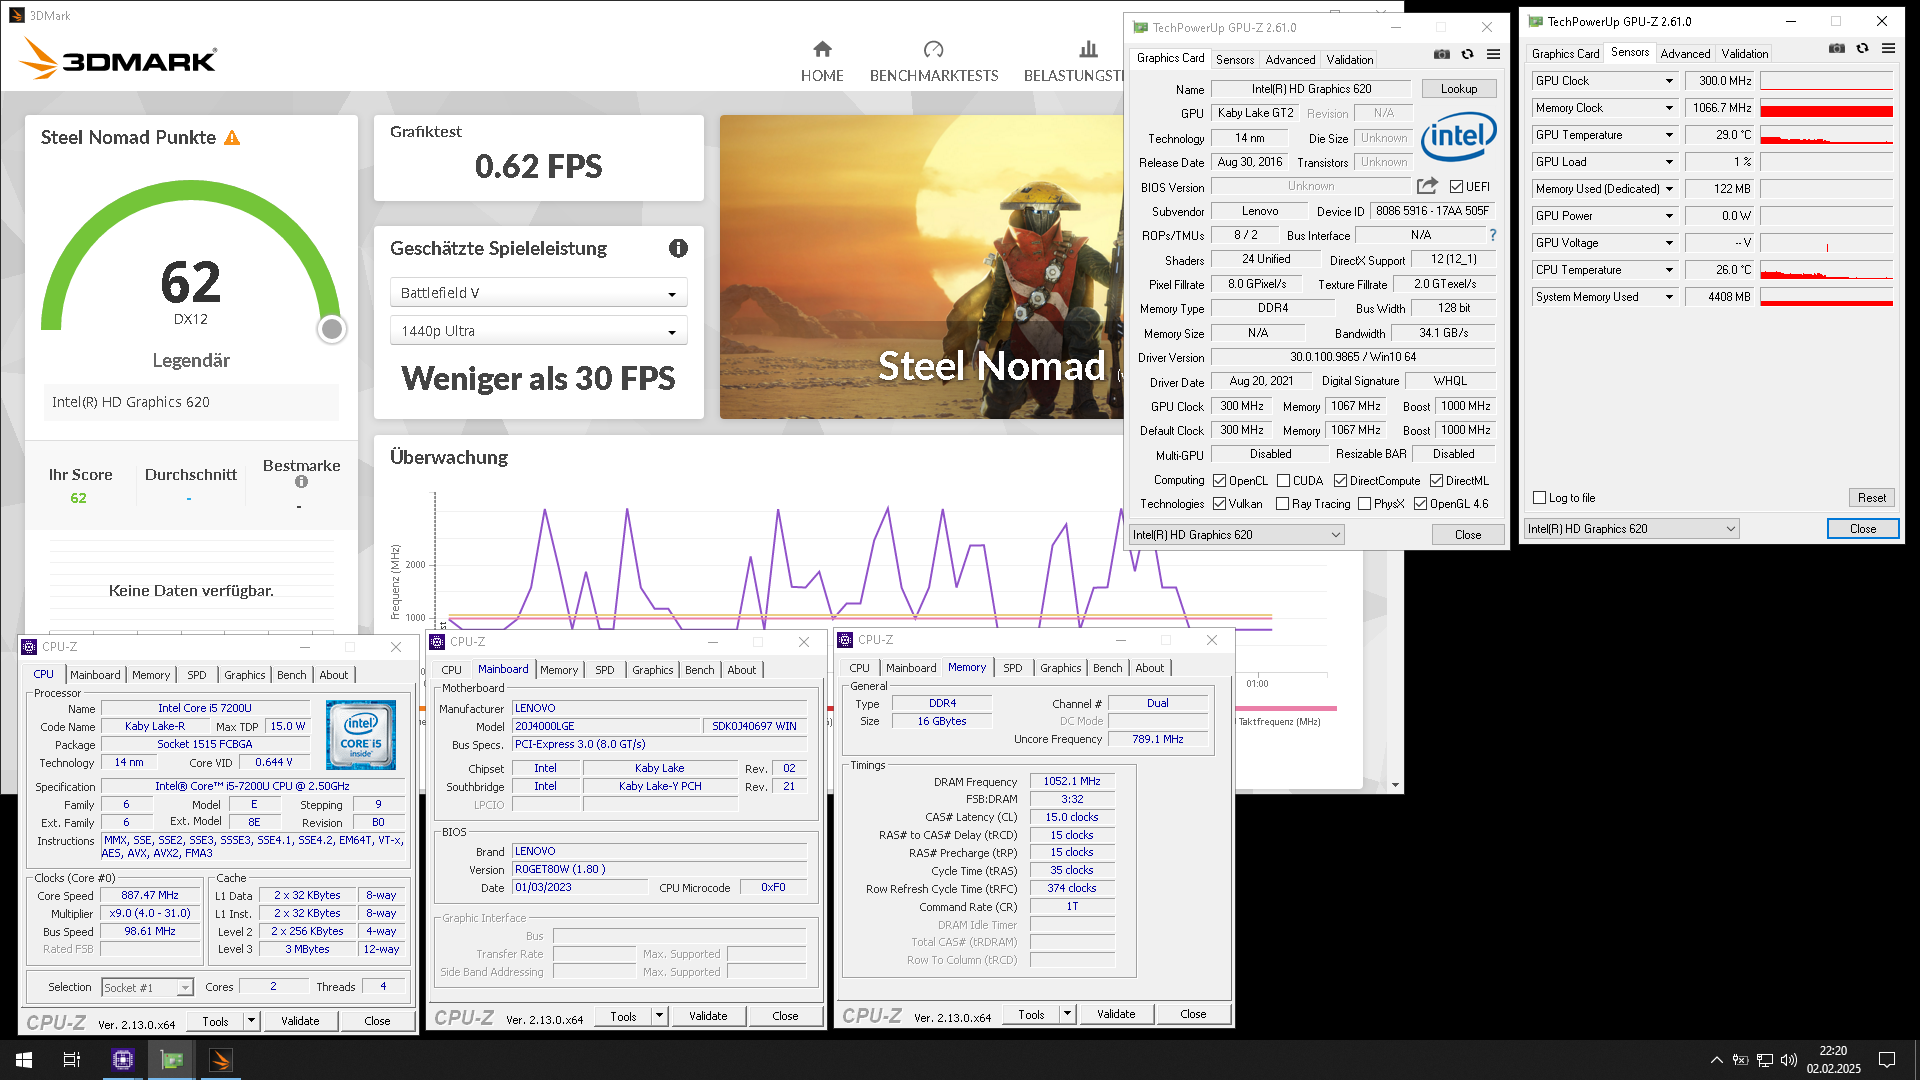Image resolution: width=1920 pixels, height=1080 pixels.
Task: Click the score gauge handle knob
Action: tap(332, 329)
